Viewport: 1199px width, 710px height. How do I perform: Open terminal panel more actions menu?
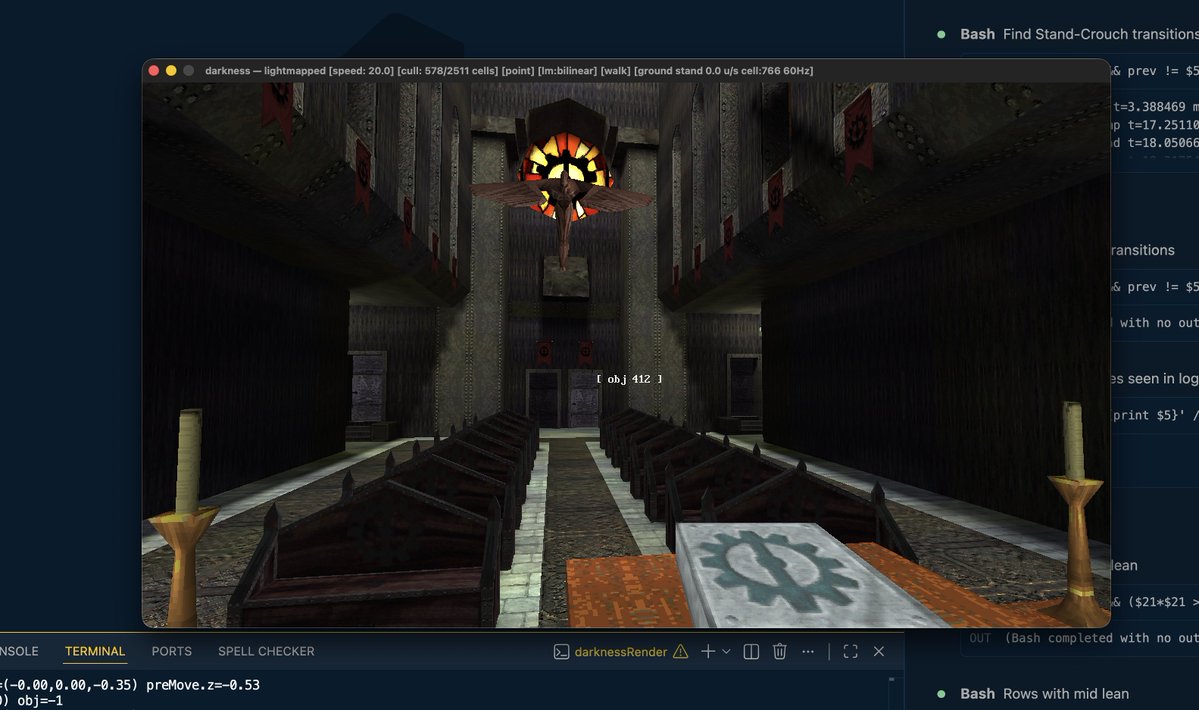tap(808, 652)
